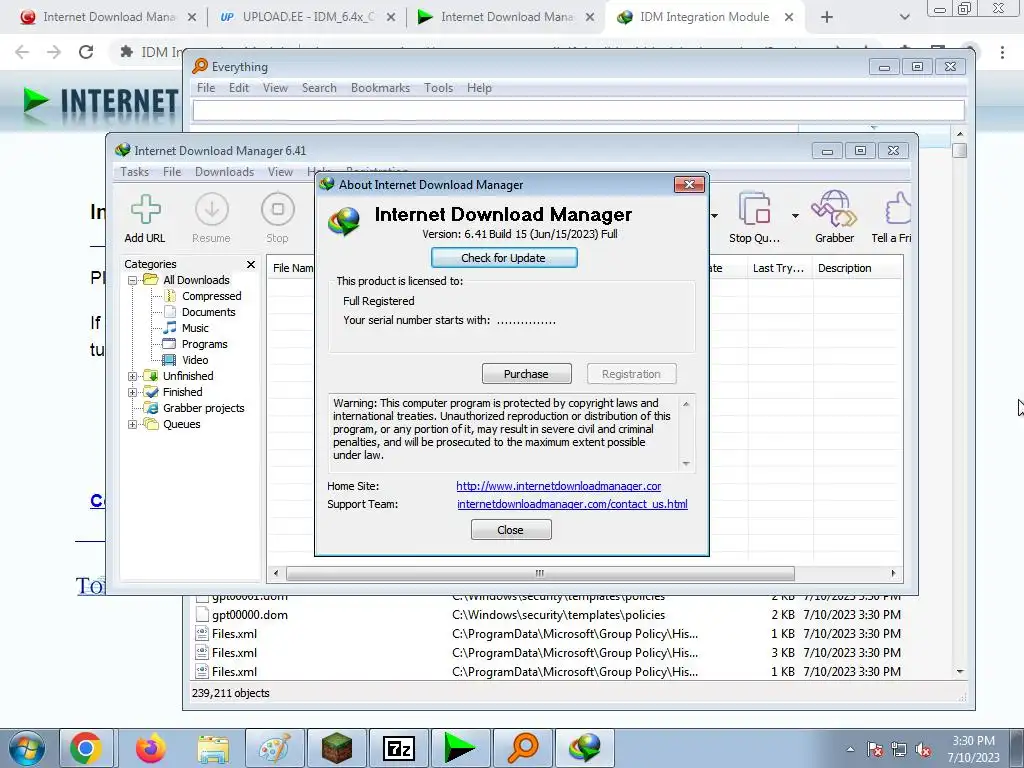The width and height of the screenshot is (1024, 768).
Task: Click the IDM horizontal scrollbar thumb
Action: [540, 573]
